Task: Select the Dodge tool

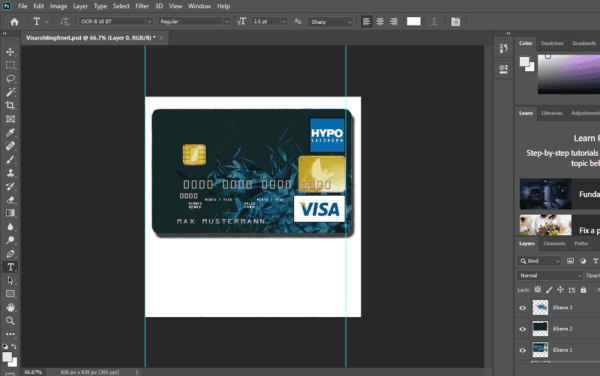Action: [10, 240]
